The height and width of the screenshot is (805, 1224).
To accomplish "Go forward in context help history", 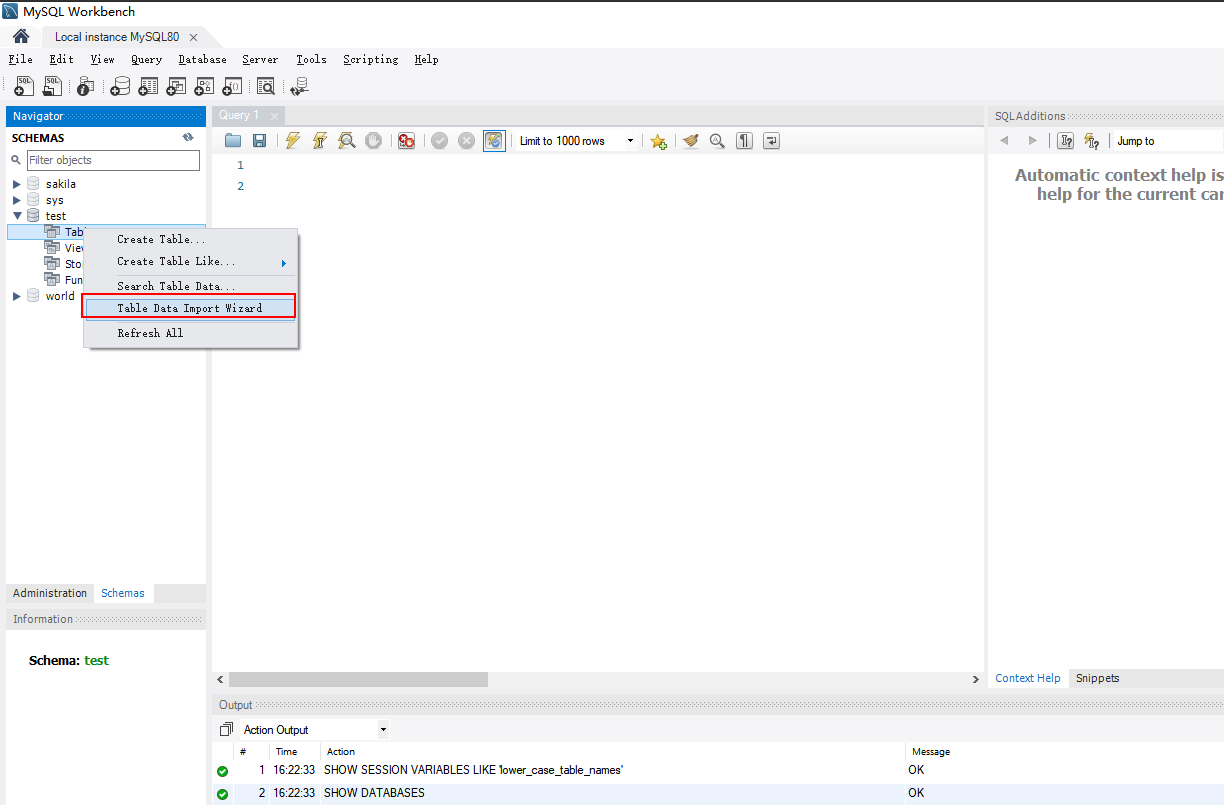I will [x=1033, y=141].
